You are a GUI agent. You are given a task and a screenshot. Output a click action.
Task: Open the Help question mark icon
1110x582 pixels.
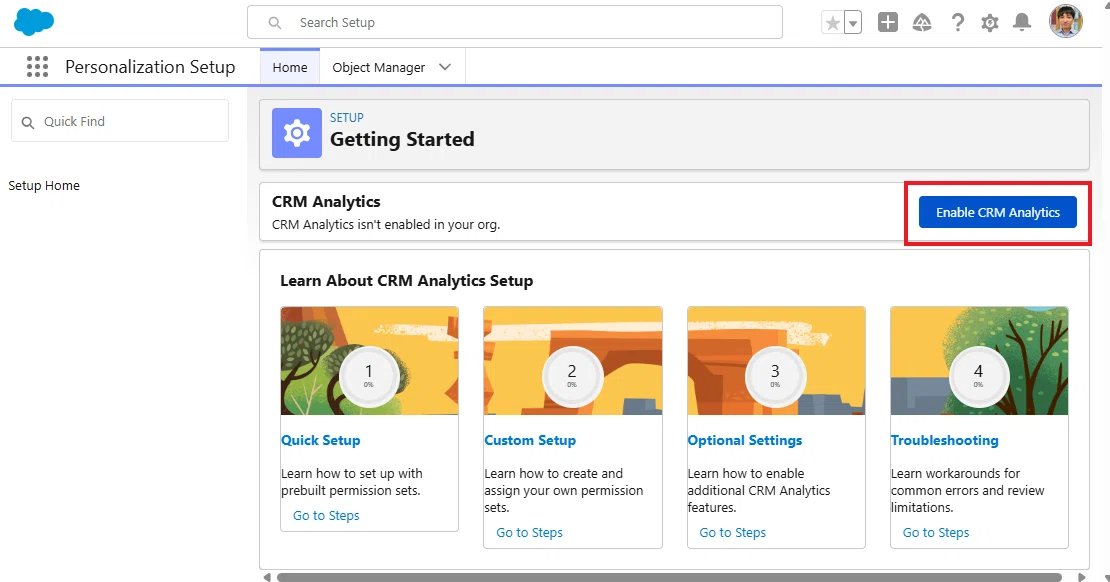[958, 23]
